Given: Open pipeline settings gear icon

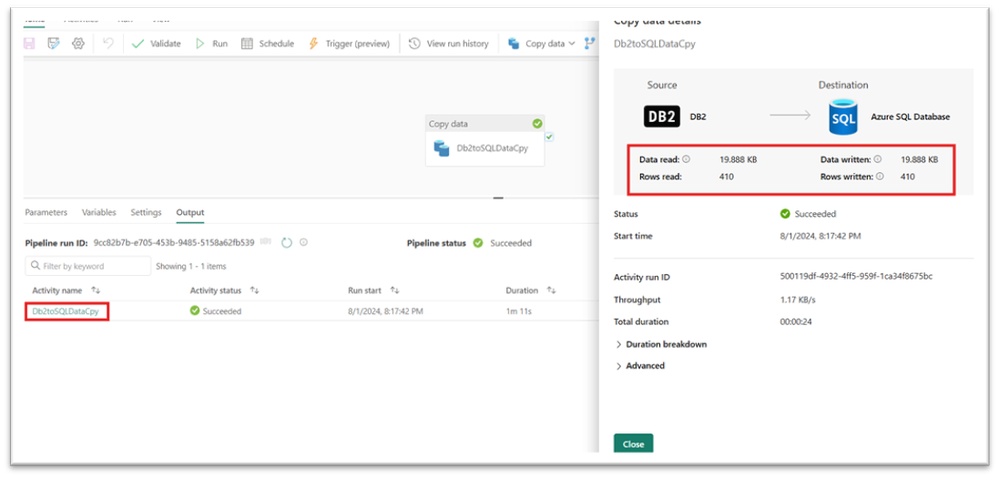Looking at the screenshot, I should (x=78, y=43).
